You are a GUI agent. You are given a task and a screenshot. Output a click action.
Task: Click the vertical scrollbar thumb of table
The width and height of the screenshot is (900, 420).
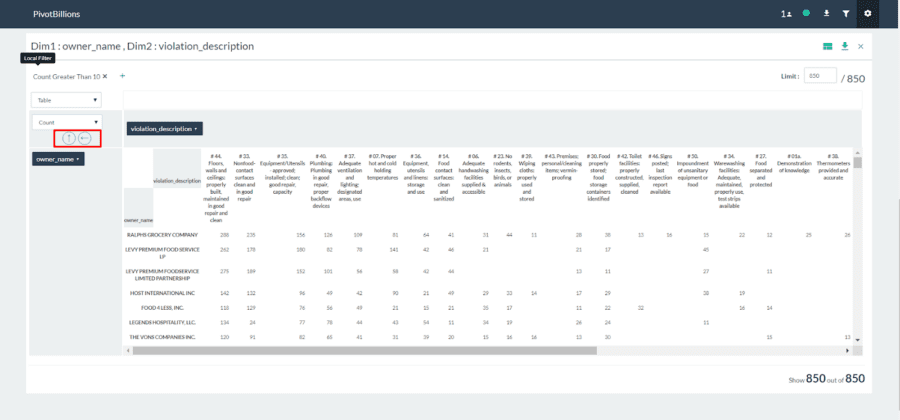858,162
